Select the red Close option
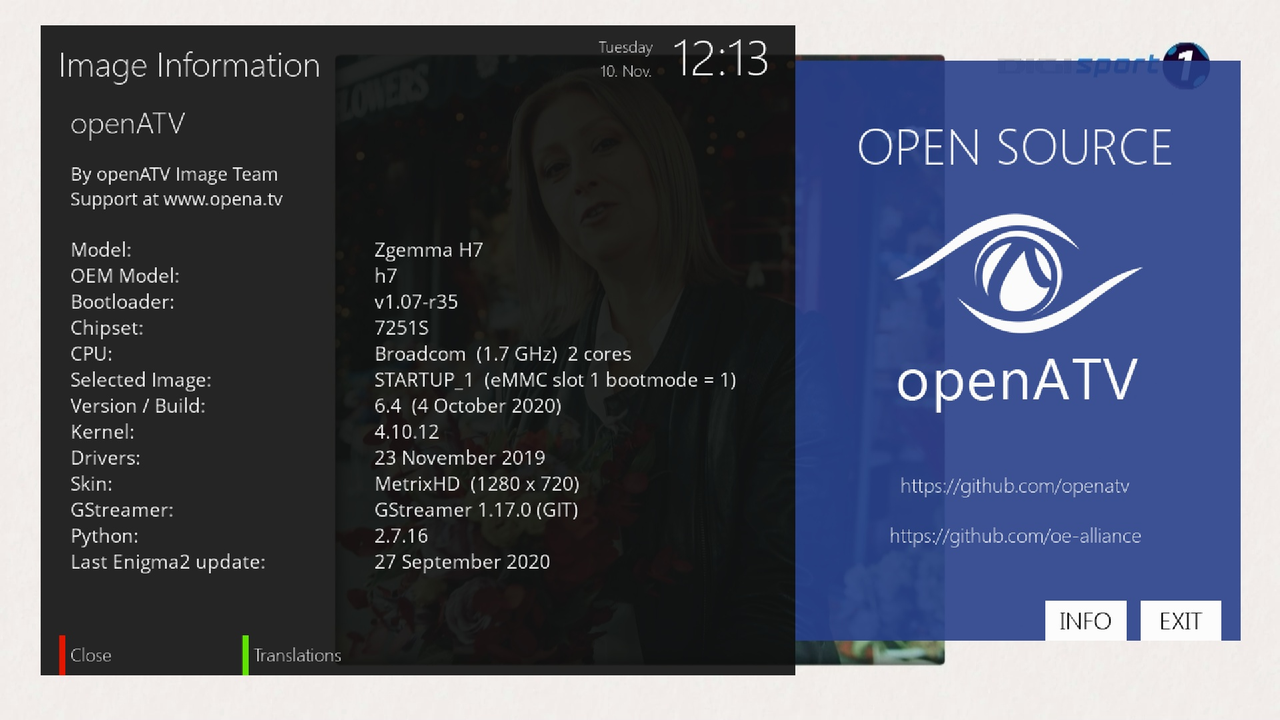Image resolution: width=1280 pixels, height=720 pixels. pos(90,655)
